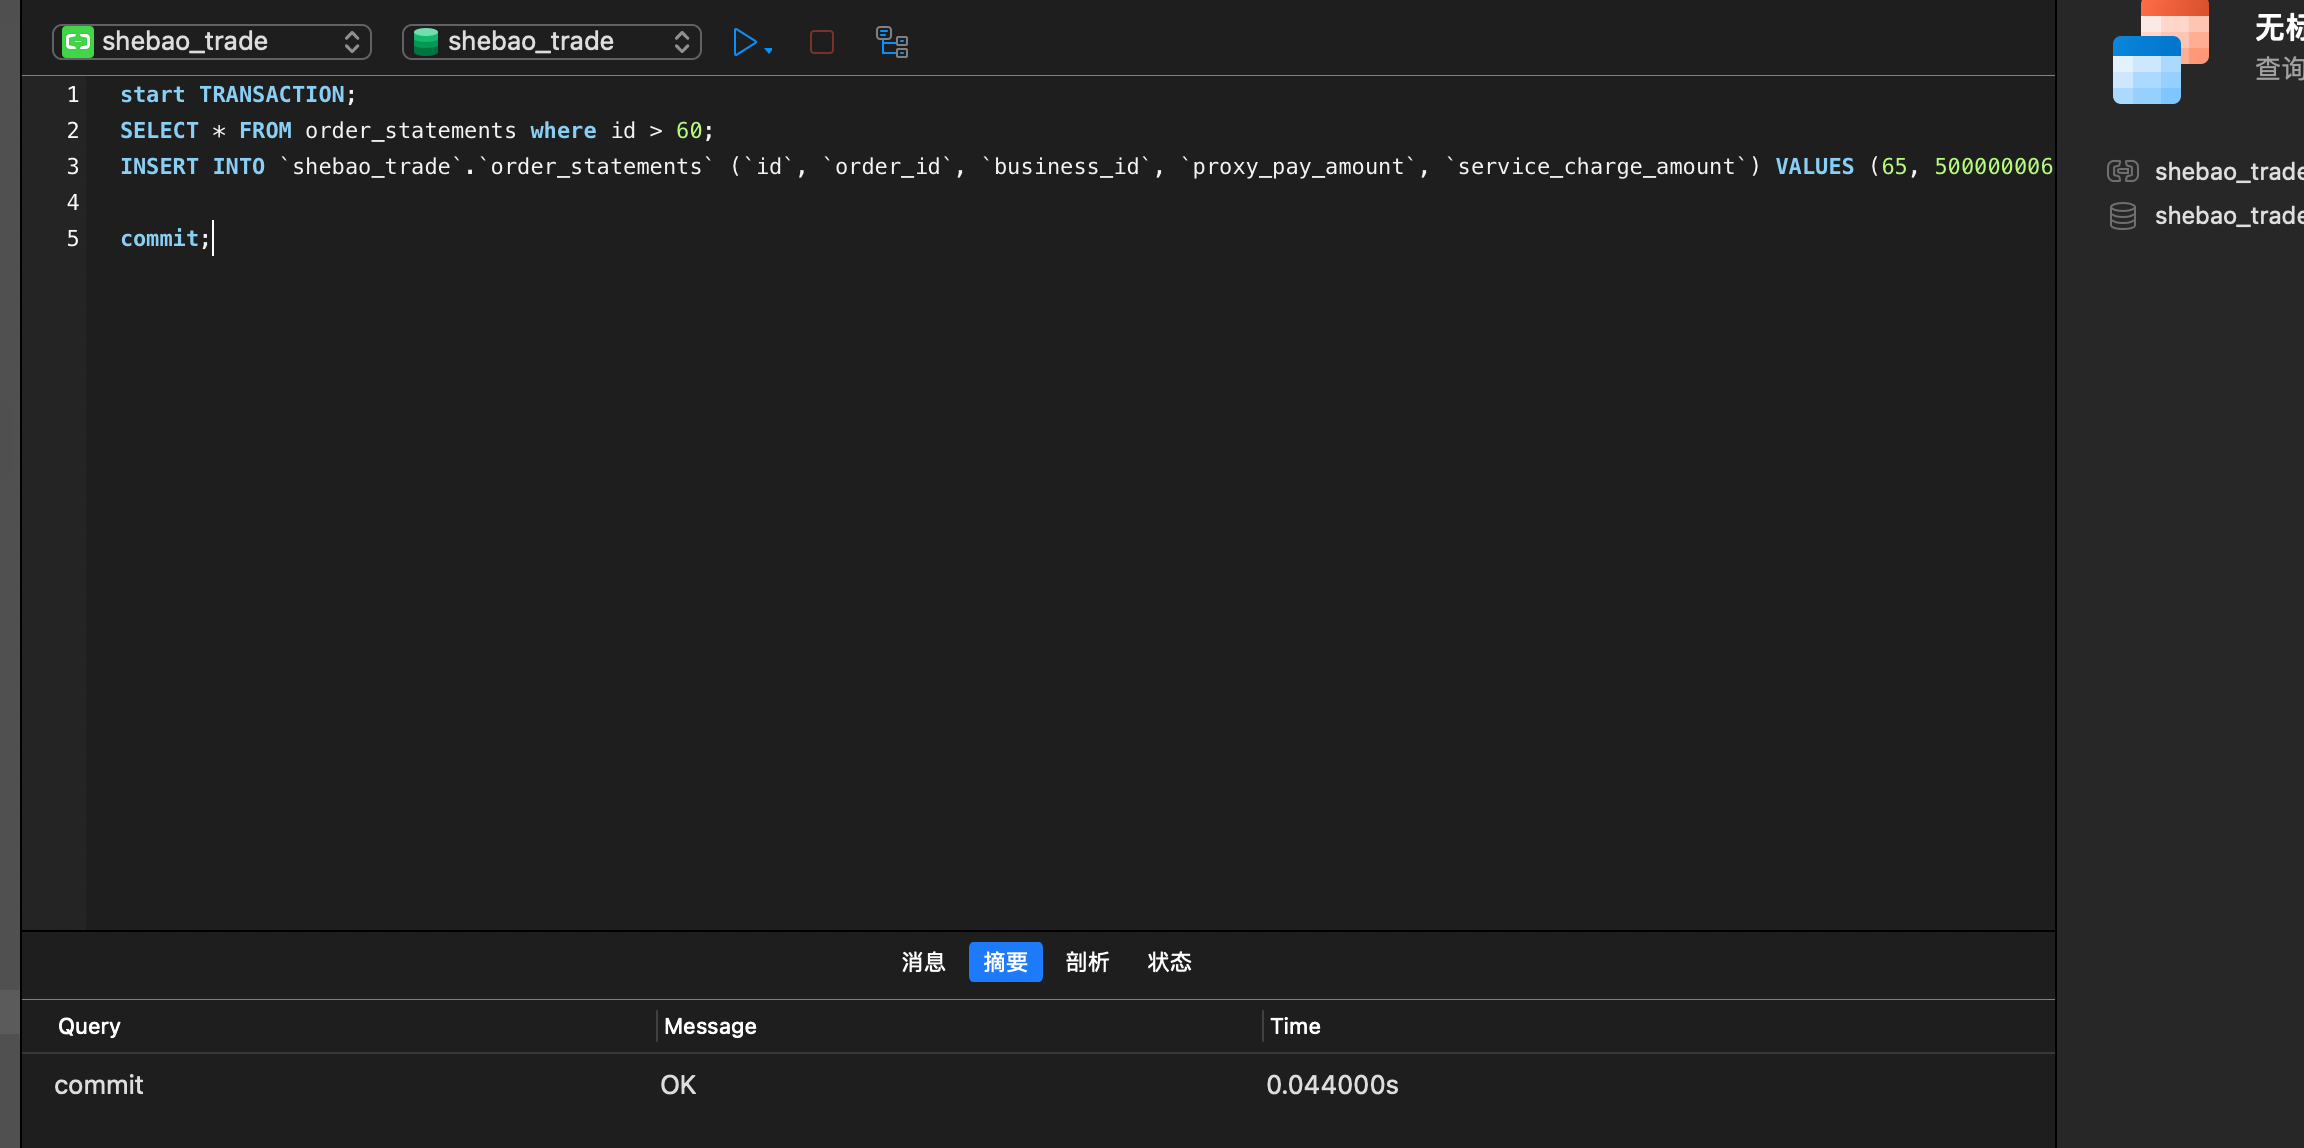Switch to the 状态 tab
The width and height of the screenshot is (2304, 1148).
(1169, 962)
